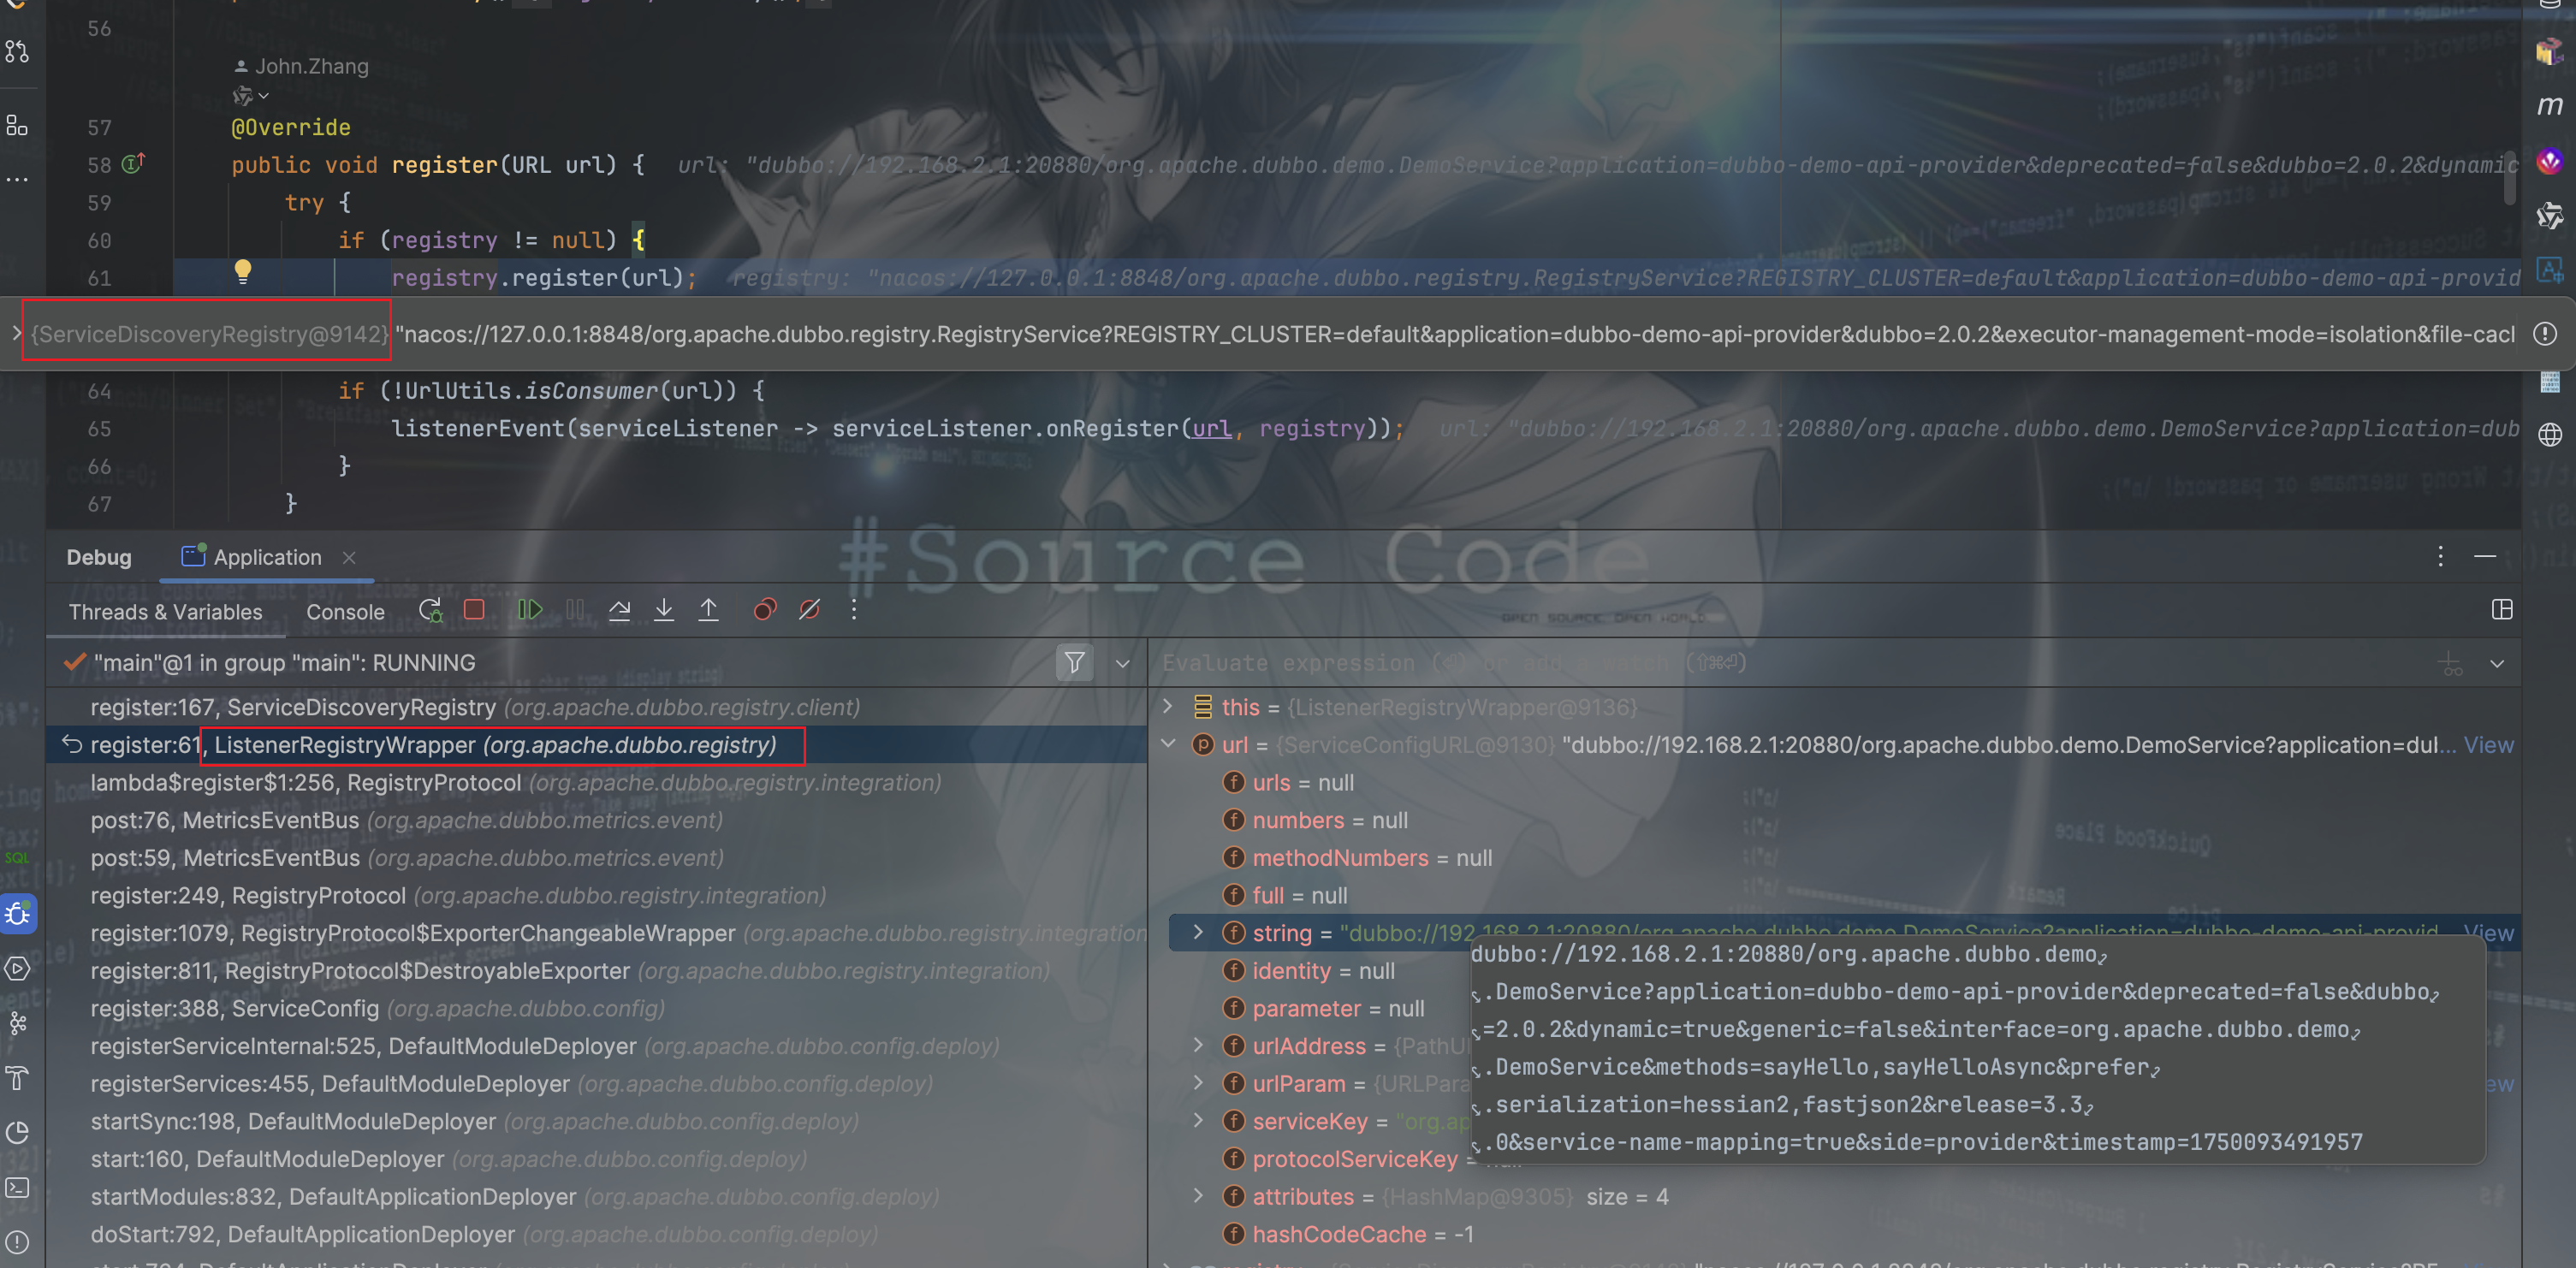Stop the running debug session
Image resolution: width=2576 pixels, height=1268 pixels.
[x=474, y=609]
